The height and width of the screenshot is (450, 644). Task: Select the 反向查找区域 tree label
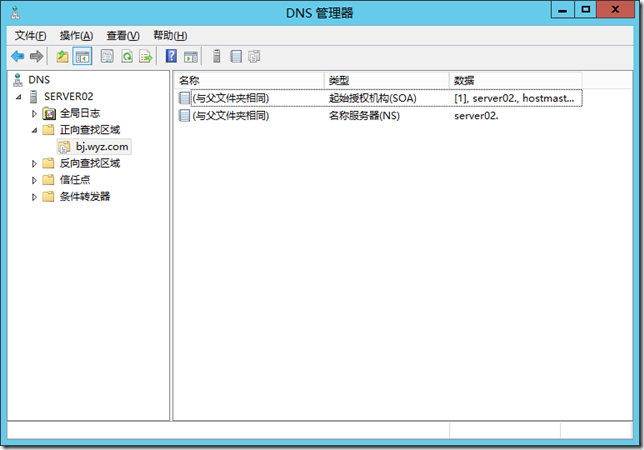pyautogui.click(x=90, y=163)
